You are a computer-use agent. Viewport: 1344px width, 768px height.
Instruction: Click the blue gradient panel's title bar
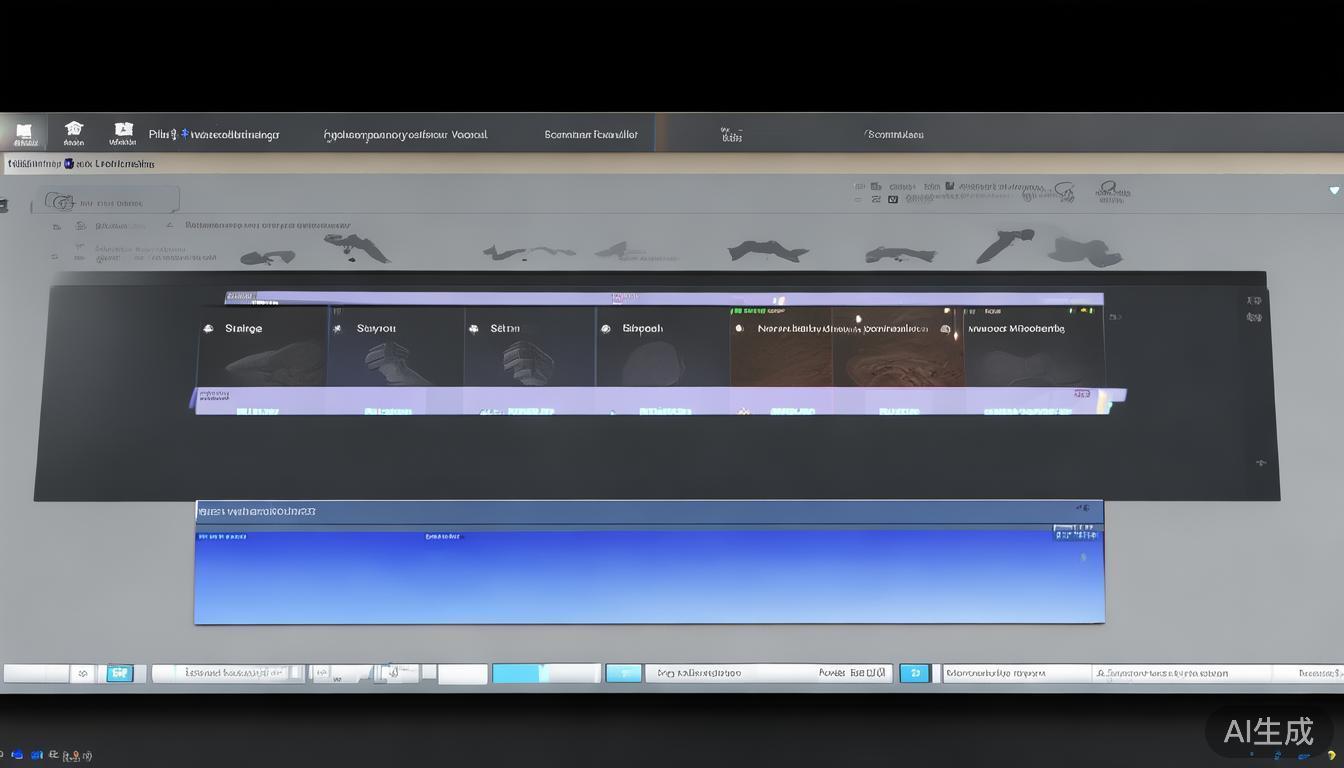pyautogui.click(x=648, y=511)
